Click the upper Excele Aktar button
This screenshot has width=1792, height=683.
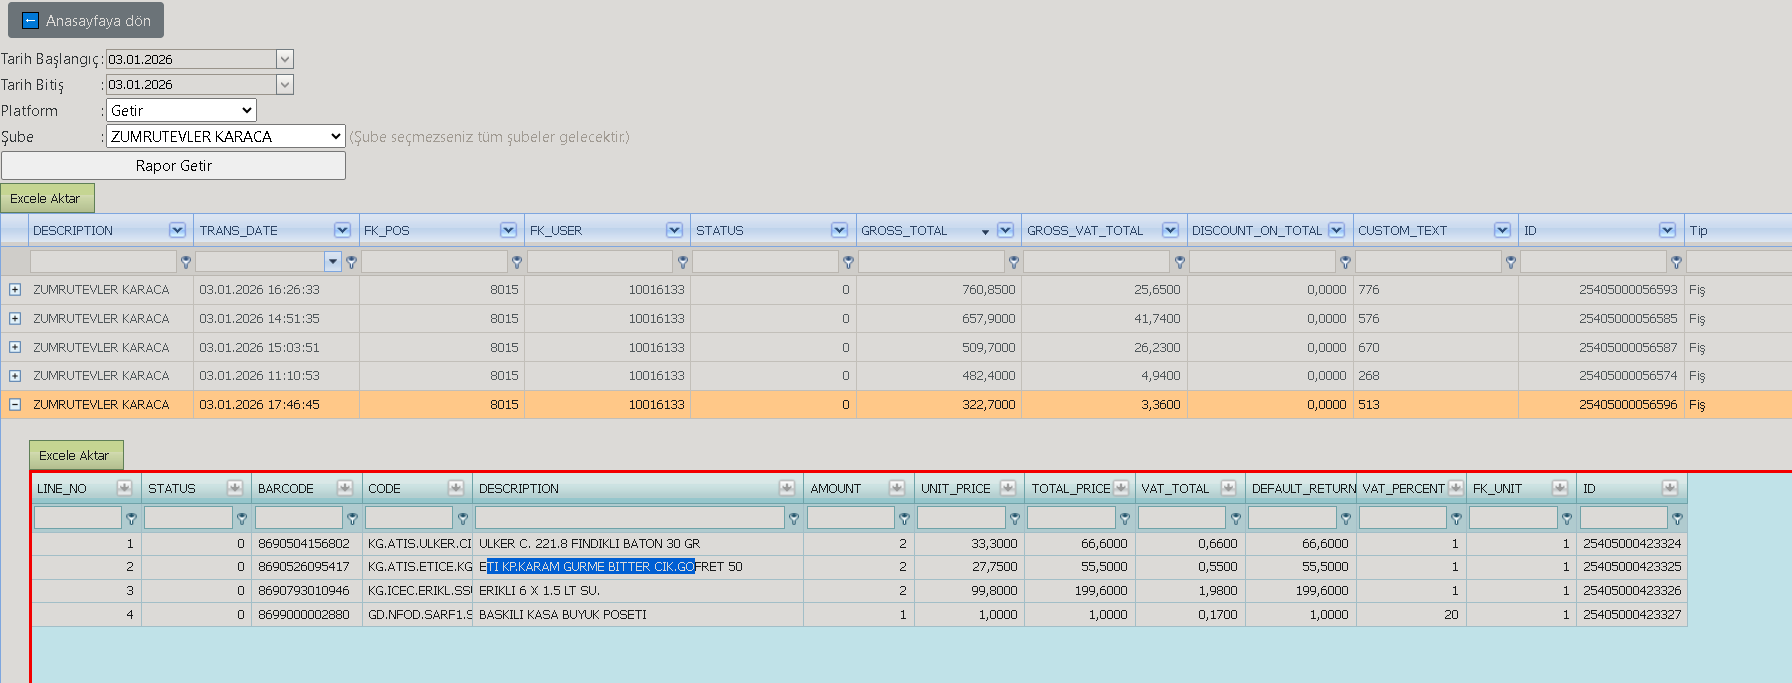coord(47,198)
